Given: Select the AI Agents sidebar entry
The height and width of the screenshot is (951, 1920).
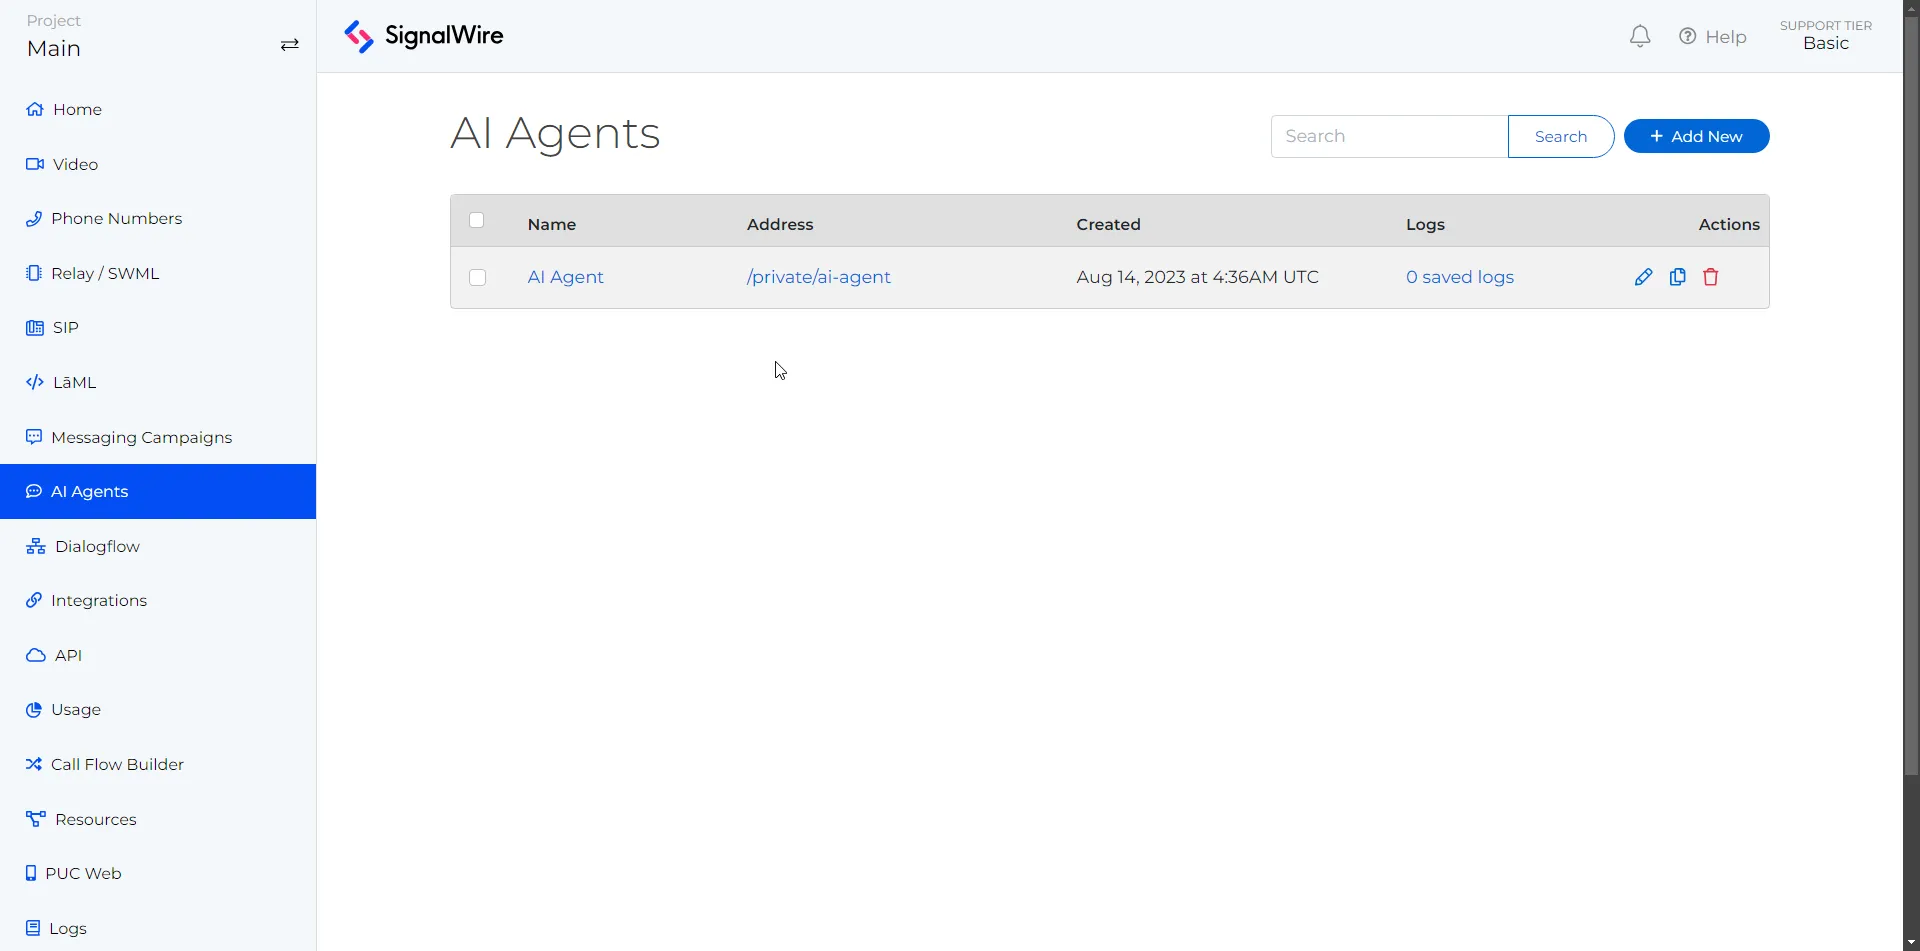Looking at the screenshot, I should 90,490.
